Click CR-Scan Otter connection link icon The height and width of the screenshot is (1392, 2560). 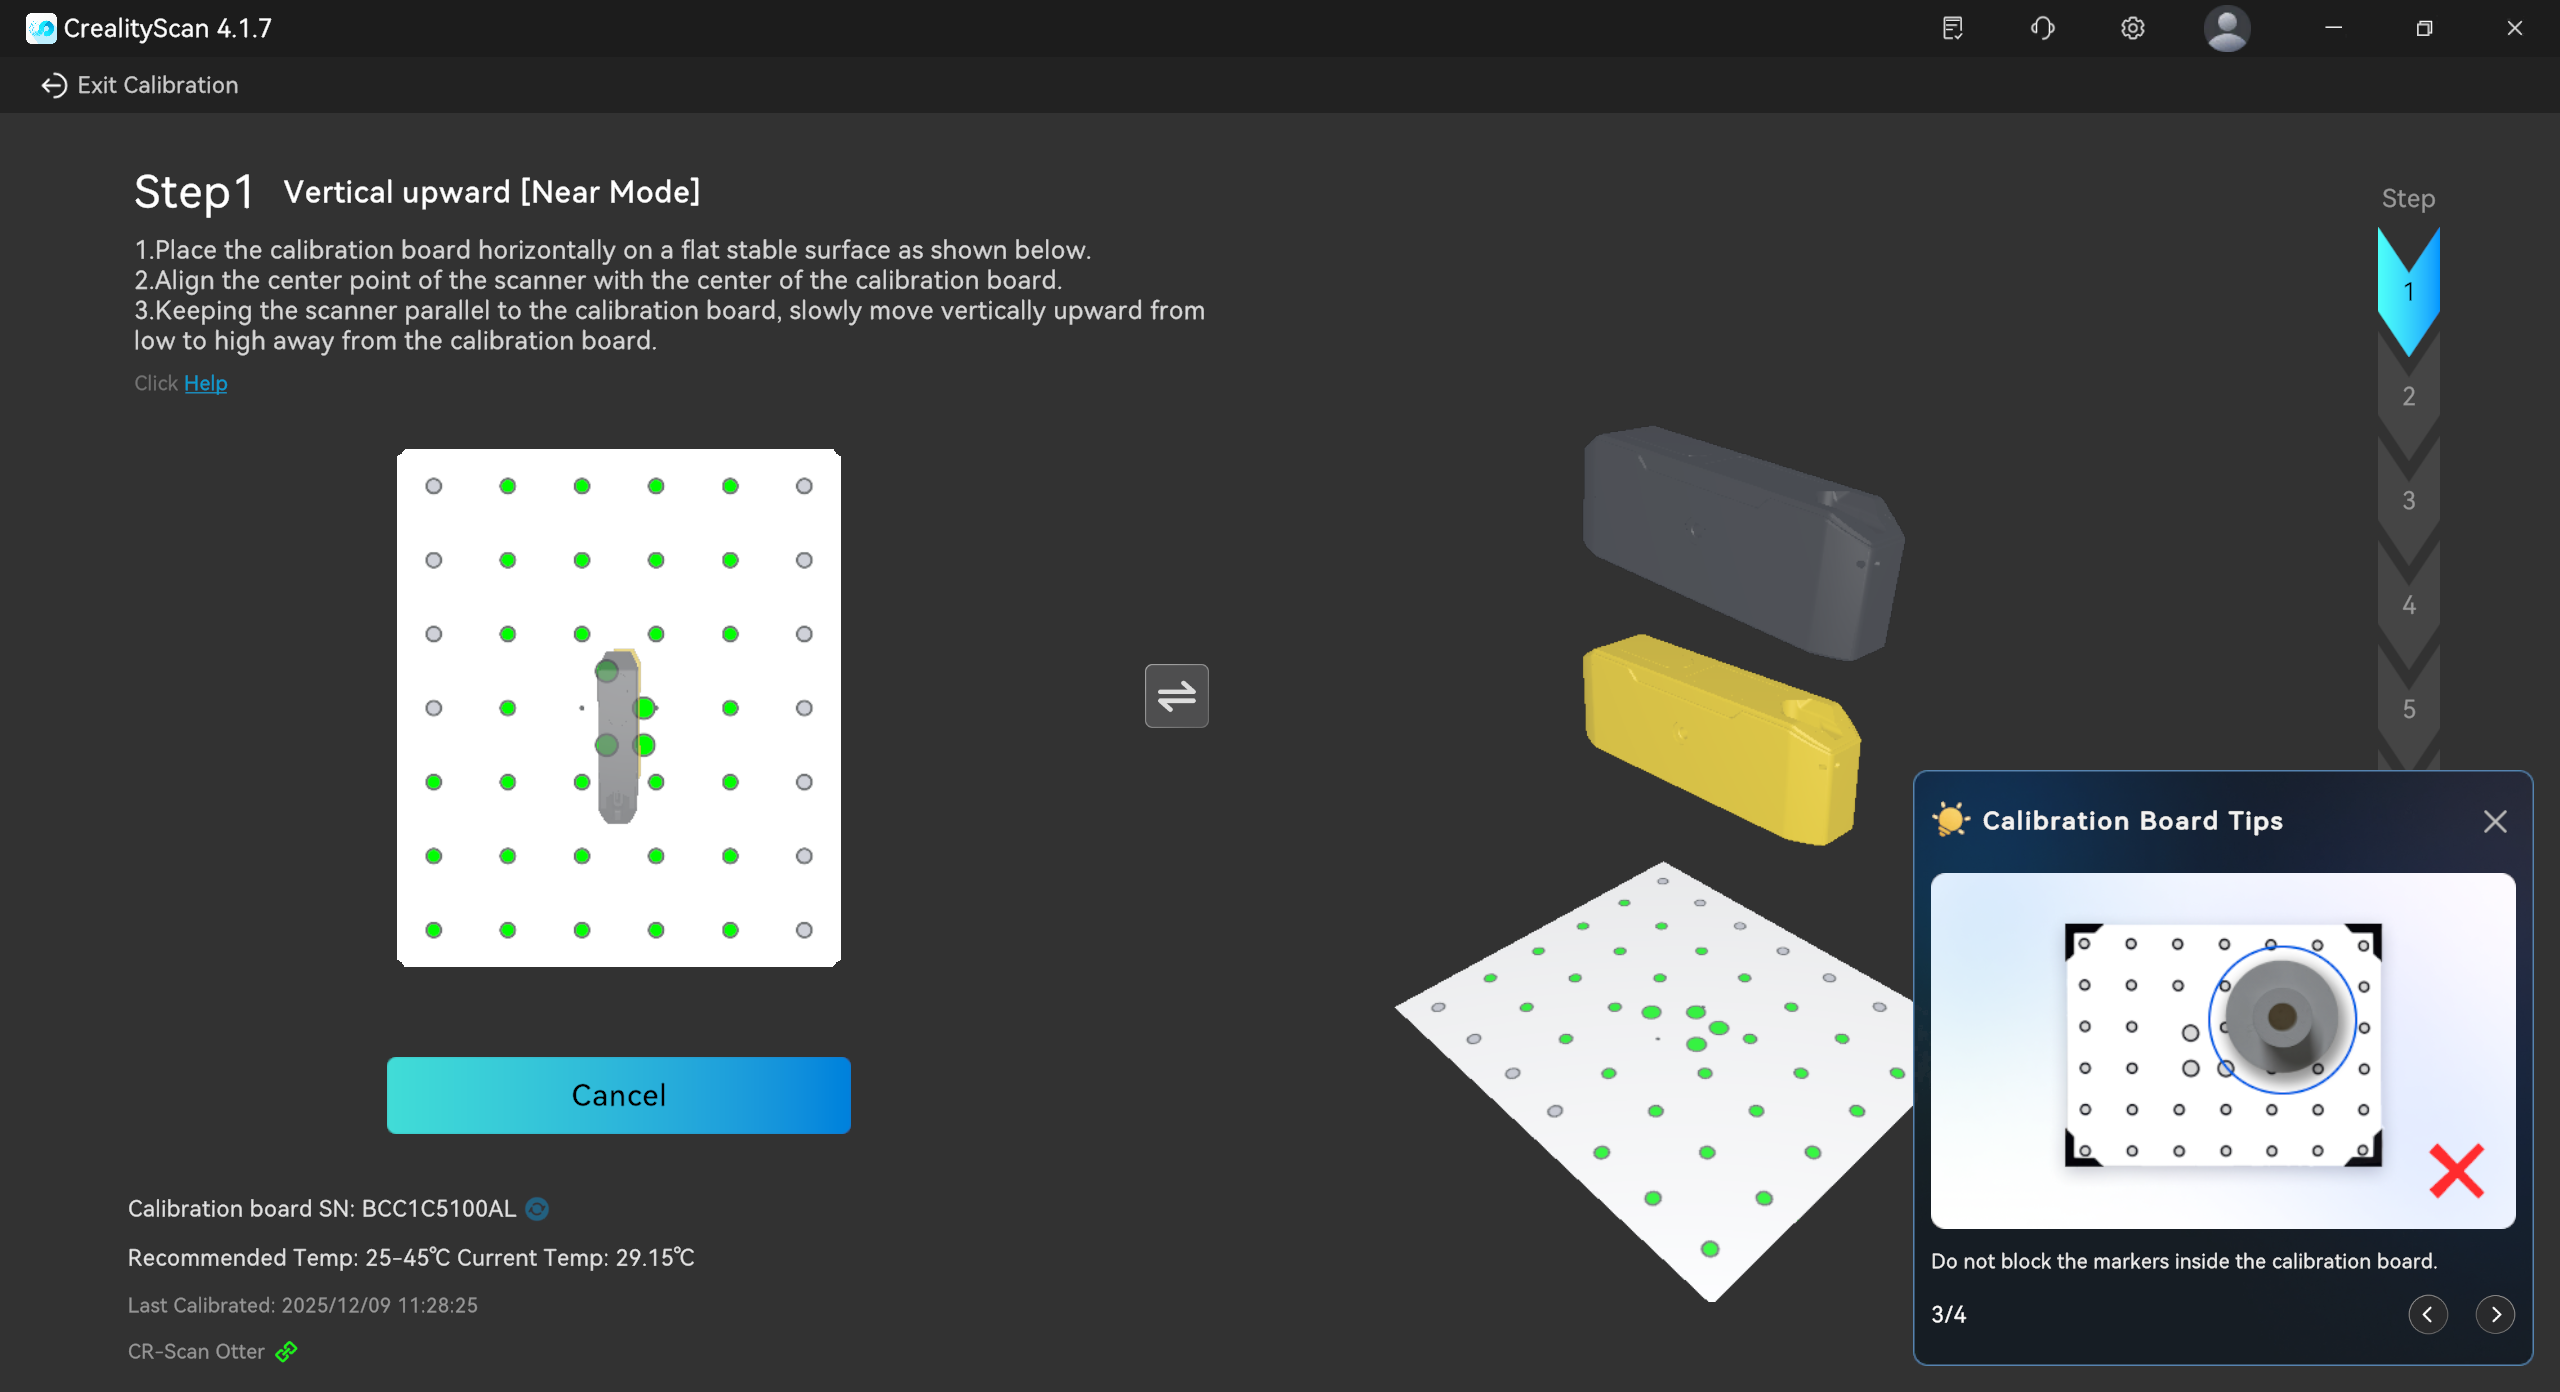(287, 1352)
